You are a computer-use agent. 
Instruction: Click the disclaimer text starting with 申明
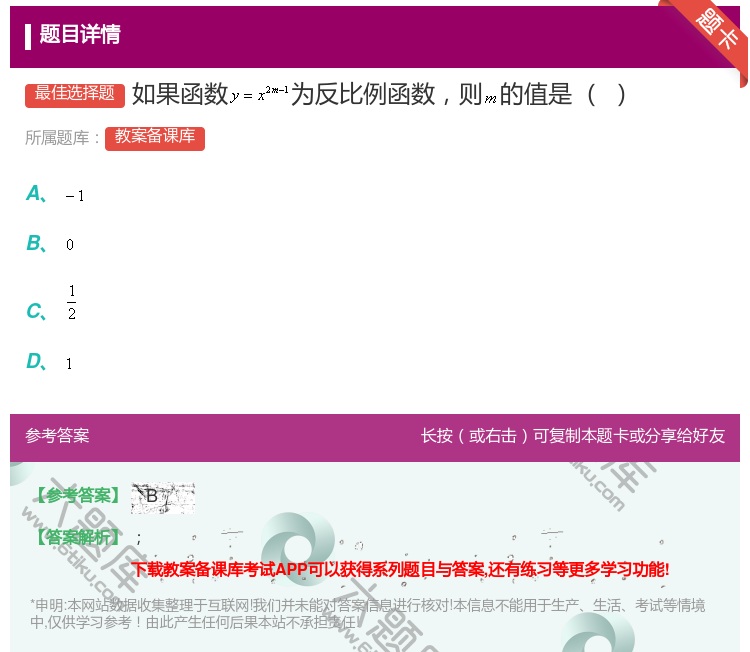click(367, 614)
